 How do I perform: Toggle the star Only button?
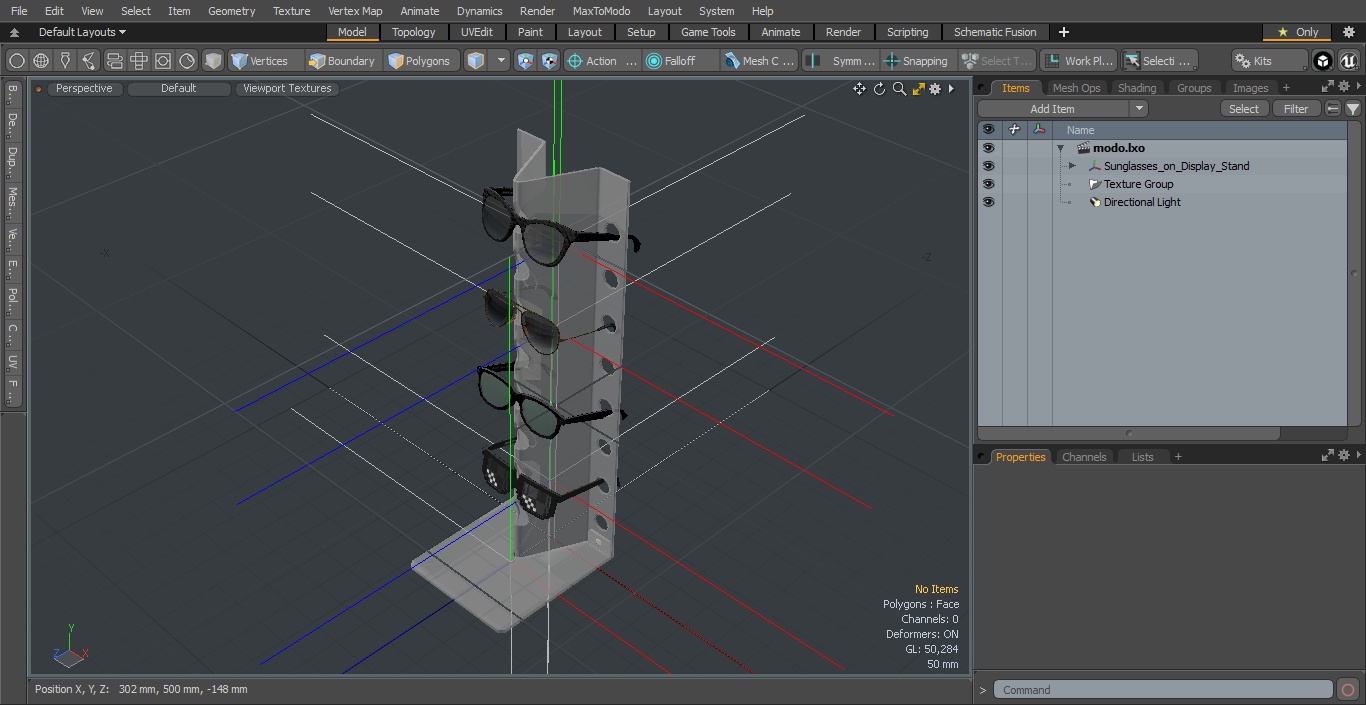pyautogui.click(x=1297, y=32)
